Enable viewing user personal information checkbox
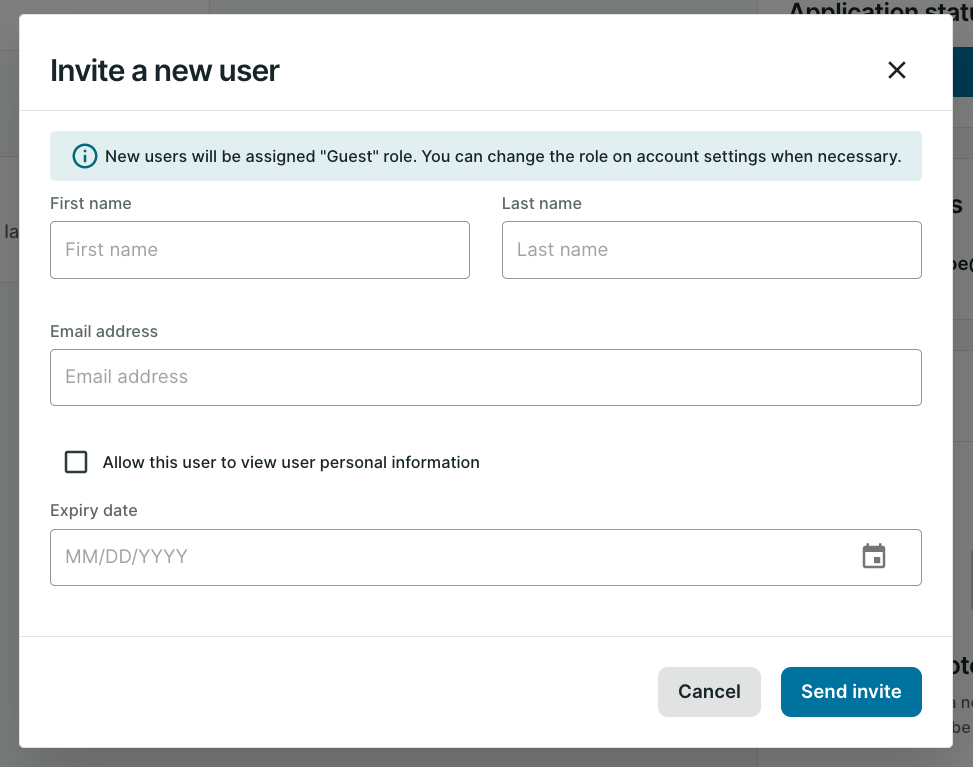The width and height of the screenshot is (973, 767). [x=76, y=462]
